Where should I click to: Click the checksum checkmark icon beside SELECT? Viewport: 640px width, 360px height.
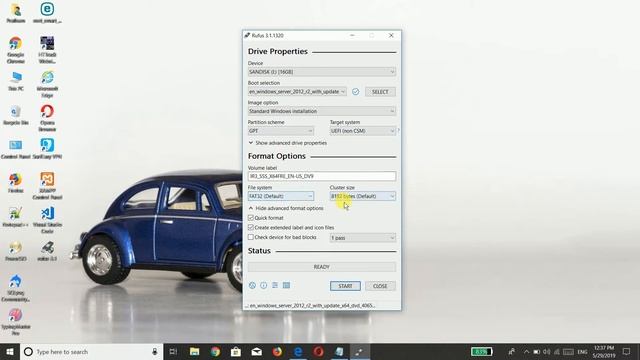tap(356, 91)
